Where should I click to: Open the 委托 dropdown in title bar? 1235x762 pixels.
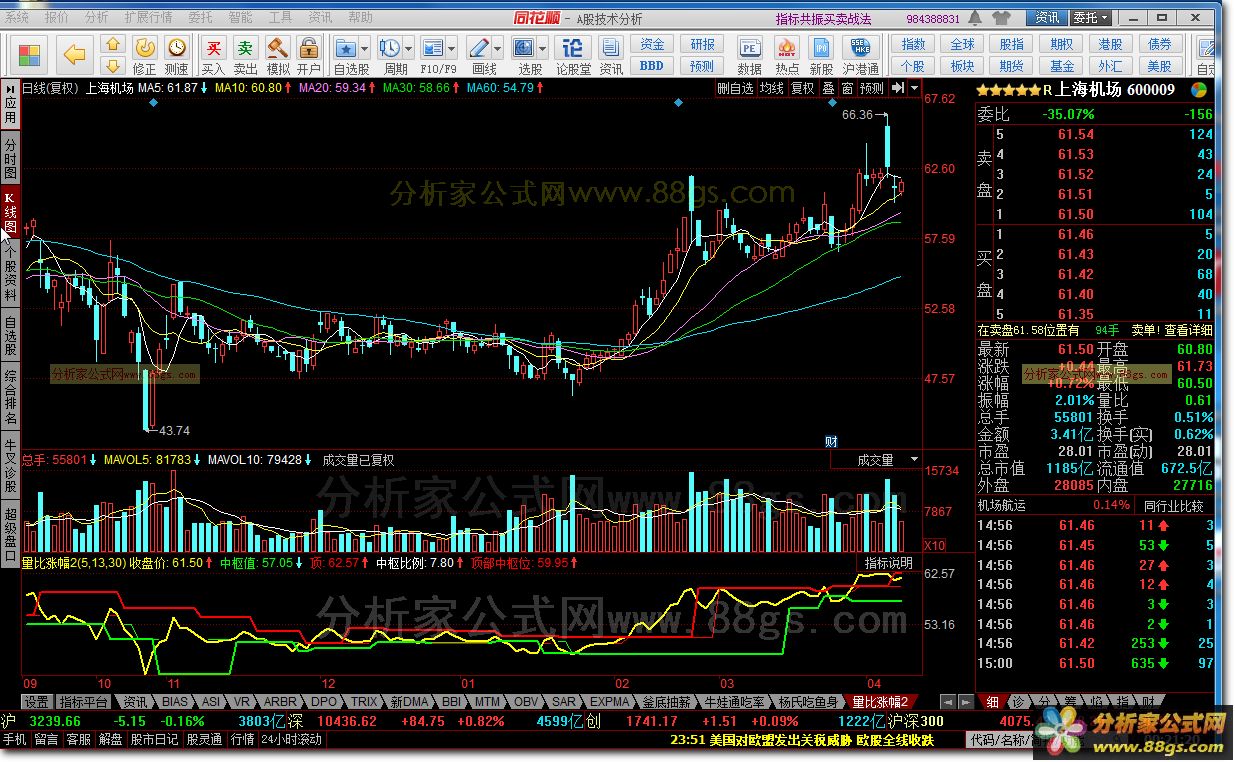[x=1091, y=18]
